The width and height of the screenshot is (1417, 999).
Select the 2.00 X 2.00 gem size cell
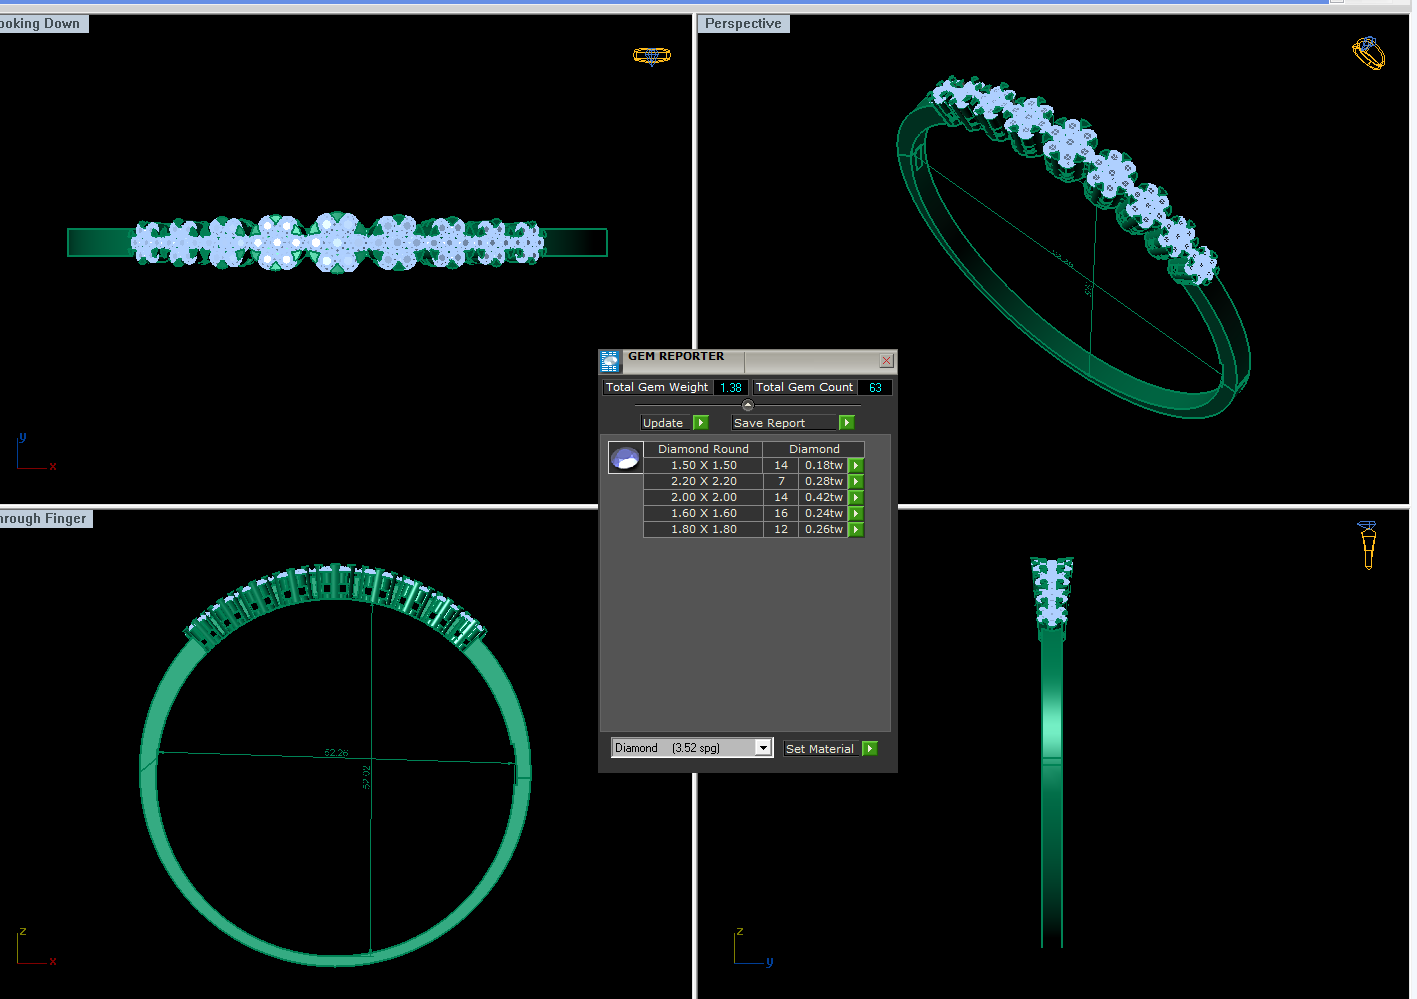point(703,498)
